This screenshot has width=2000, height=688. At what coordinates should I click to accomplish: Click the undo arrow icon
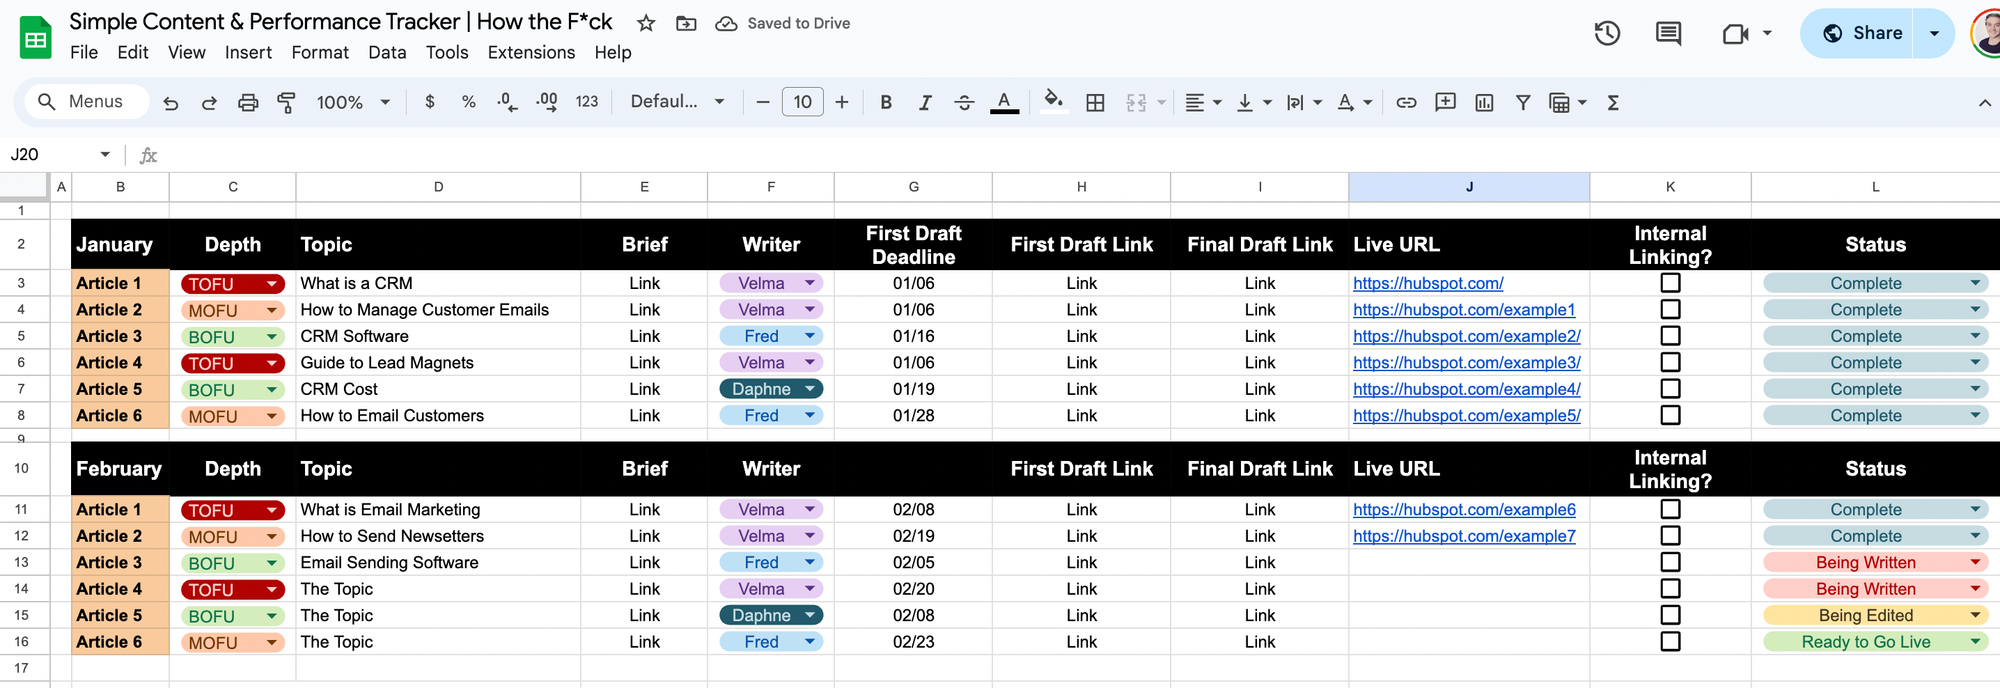[171, 102]
